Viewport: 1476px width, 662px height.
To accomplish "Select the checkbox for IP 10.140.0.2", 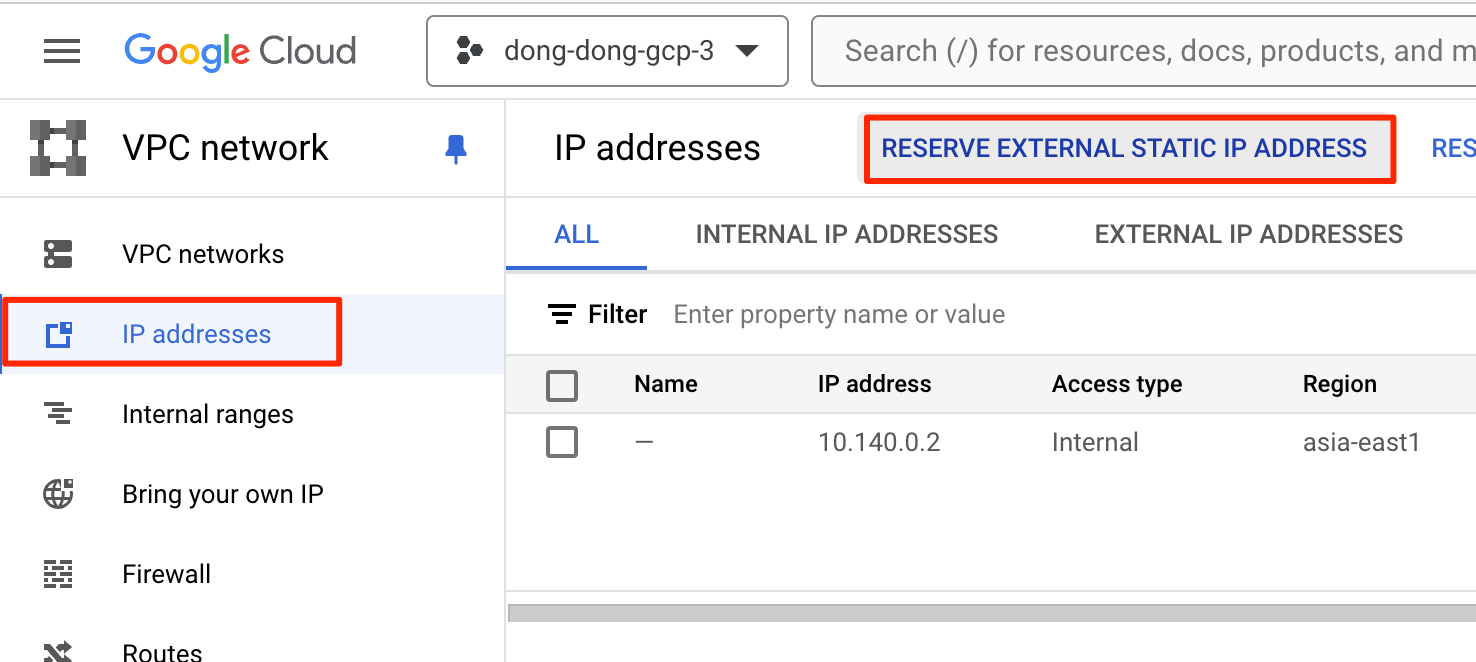I will pos(562,442).
